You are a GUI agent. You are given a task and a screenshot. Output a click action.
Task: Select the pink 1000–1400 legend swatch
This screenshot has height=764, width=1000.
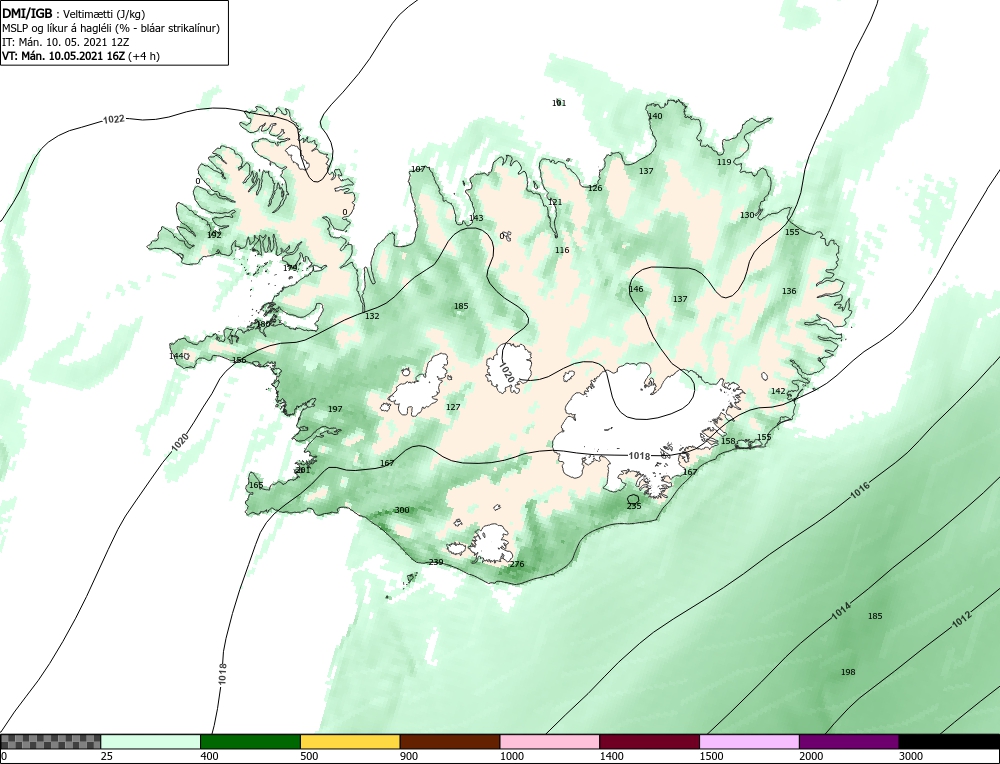pyautogui.click(x=550, y=741)
